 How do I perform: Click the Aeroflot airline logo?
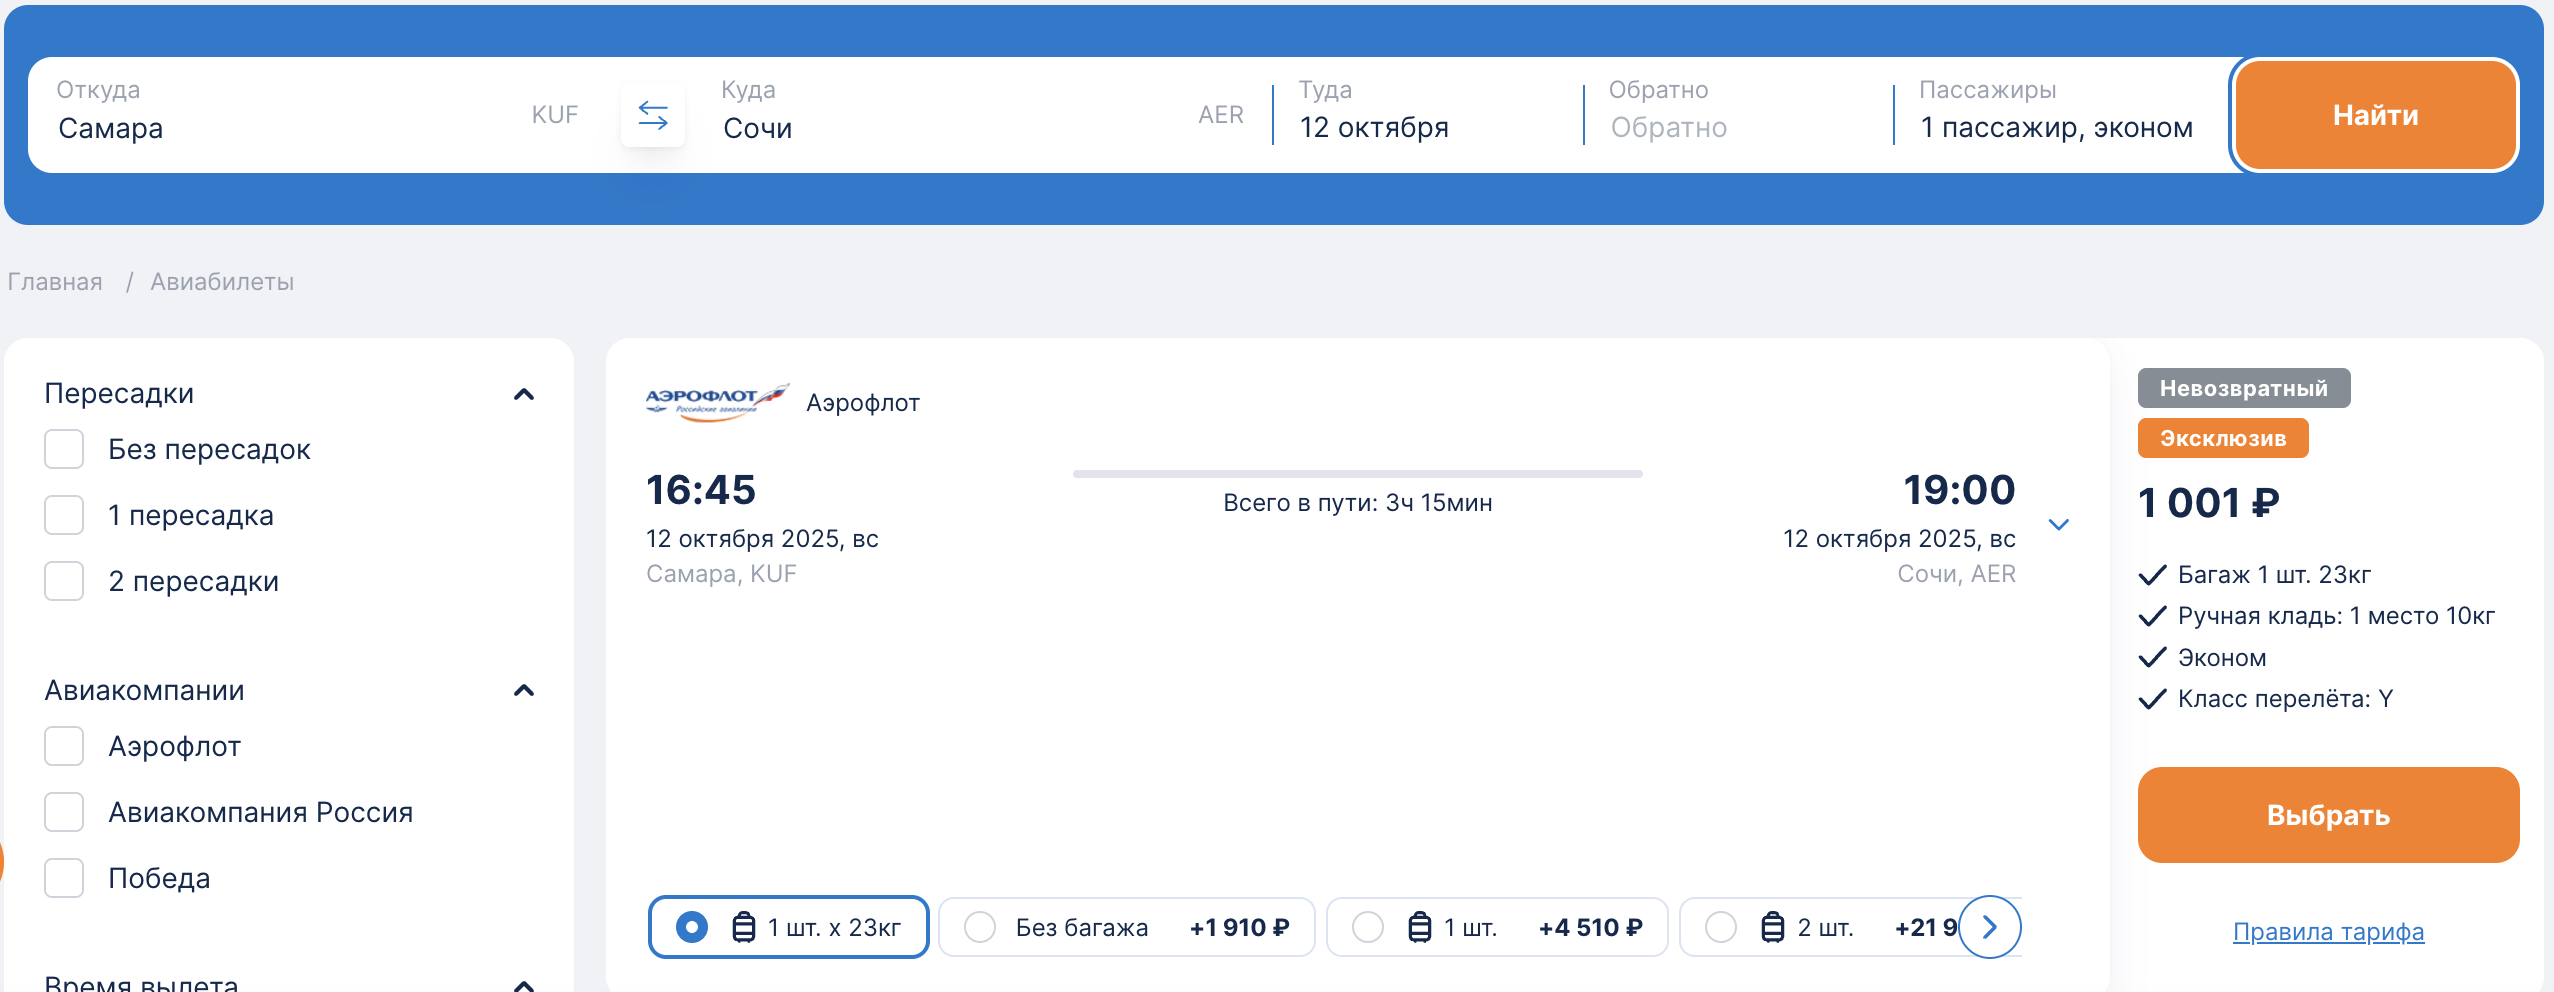pyautogui.click(x=716, y=402)
